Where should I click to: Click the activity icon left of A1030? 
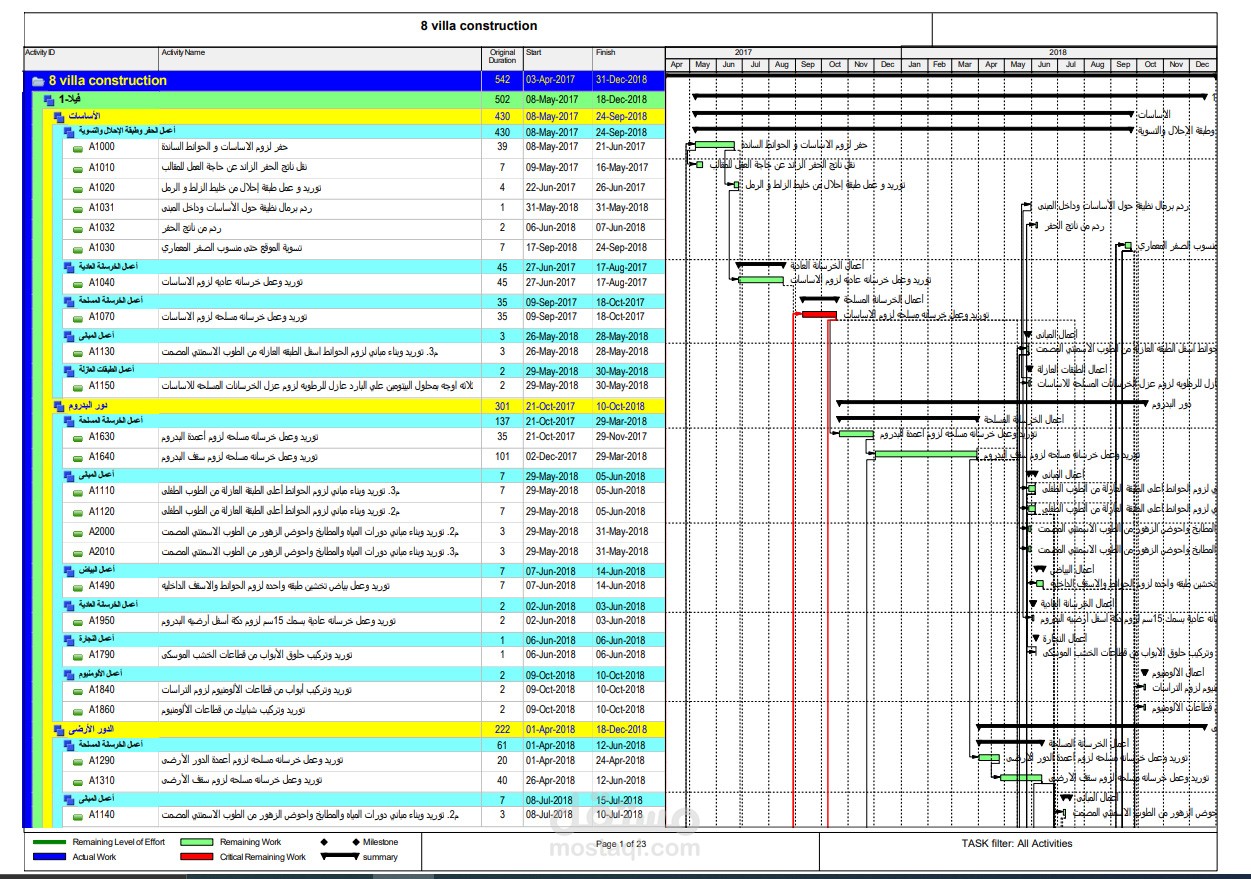coord(78,248)
